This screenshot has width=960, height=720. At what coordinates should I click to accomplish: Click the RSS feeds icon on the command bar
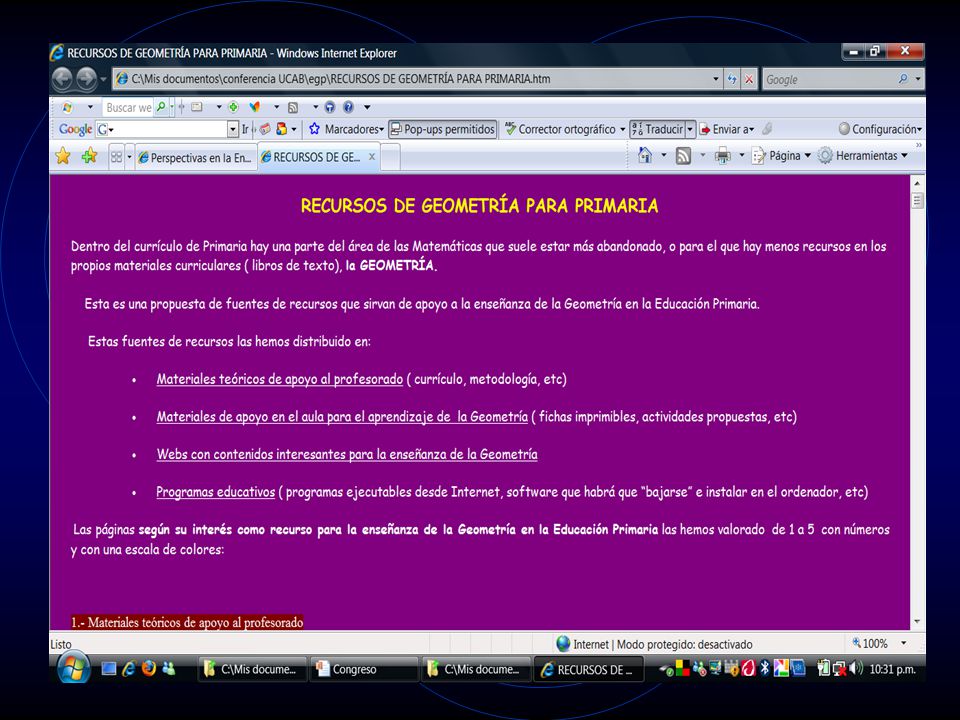pyautogui.click(x=683, y=156)
